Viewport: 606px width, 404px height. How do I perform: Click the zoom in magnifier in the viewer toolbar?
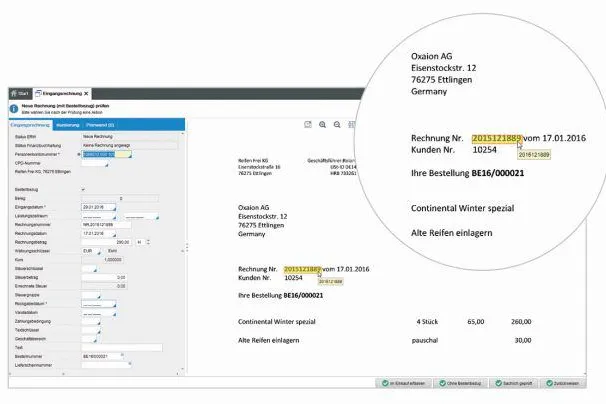[322, 124]
